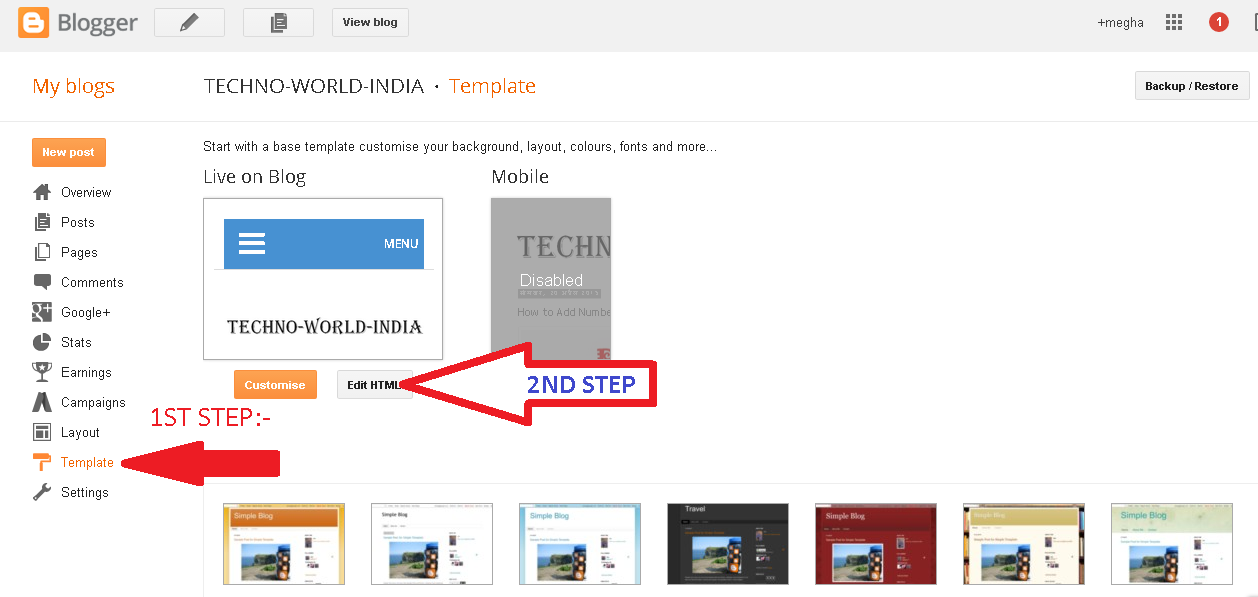This screenshot has width=1258, height=597.
Task: Select the dark Travel template thumbnail
Action: pos(728,544)
